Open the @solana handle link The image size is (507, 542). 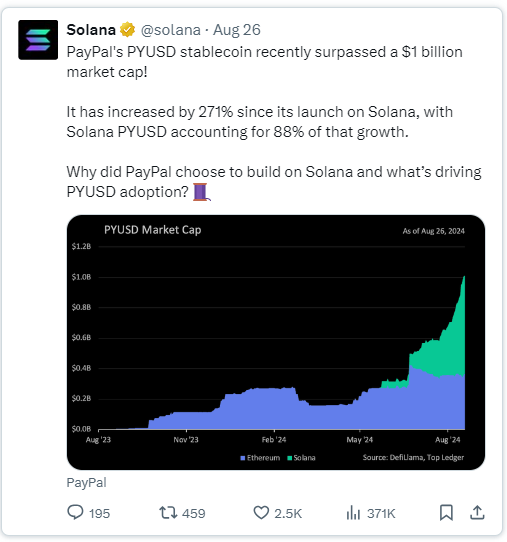click(x=171, y=30)
